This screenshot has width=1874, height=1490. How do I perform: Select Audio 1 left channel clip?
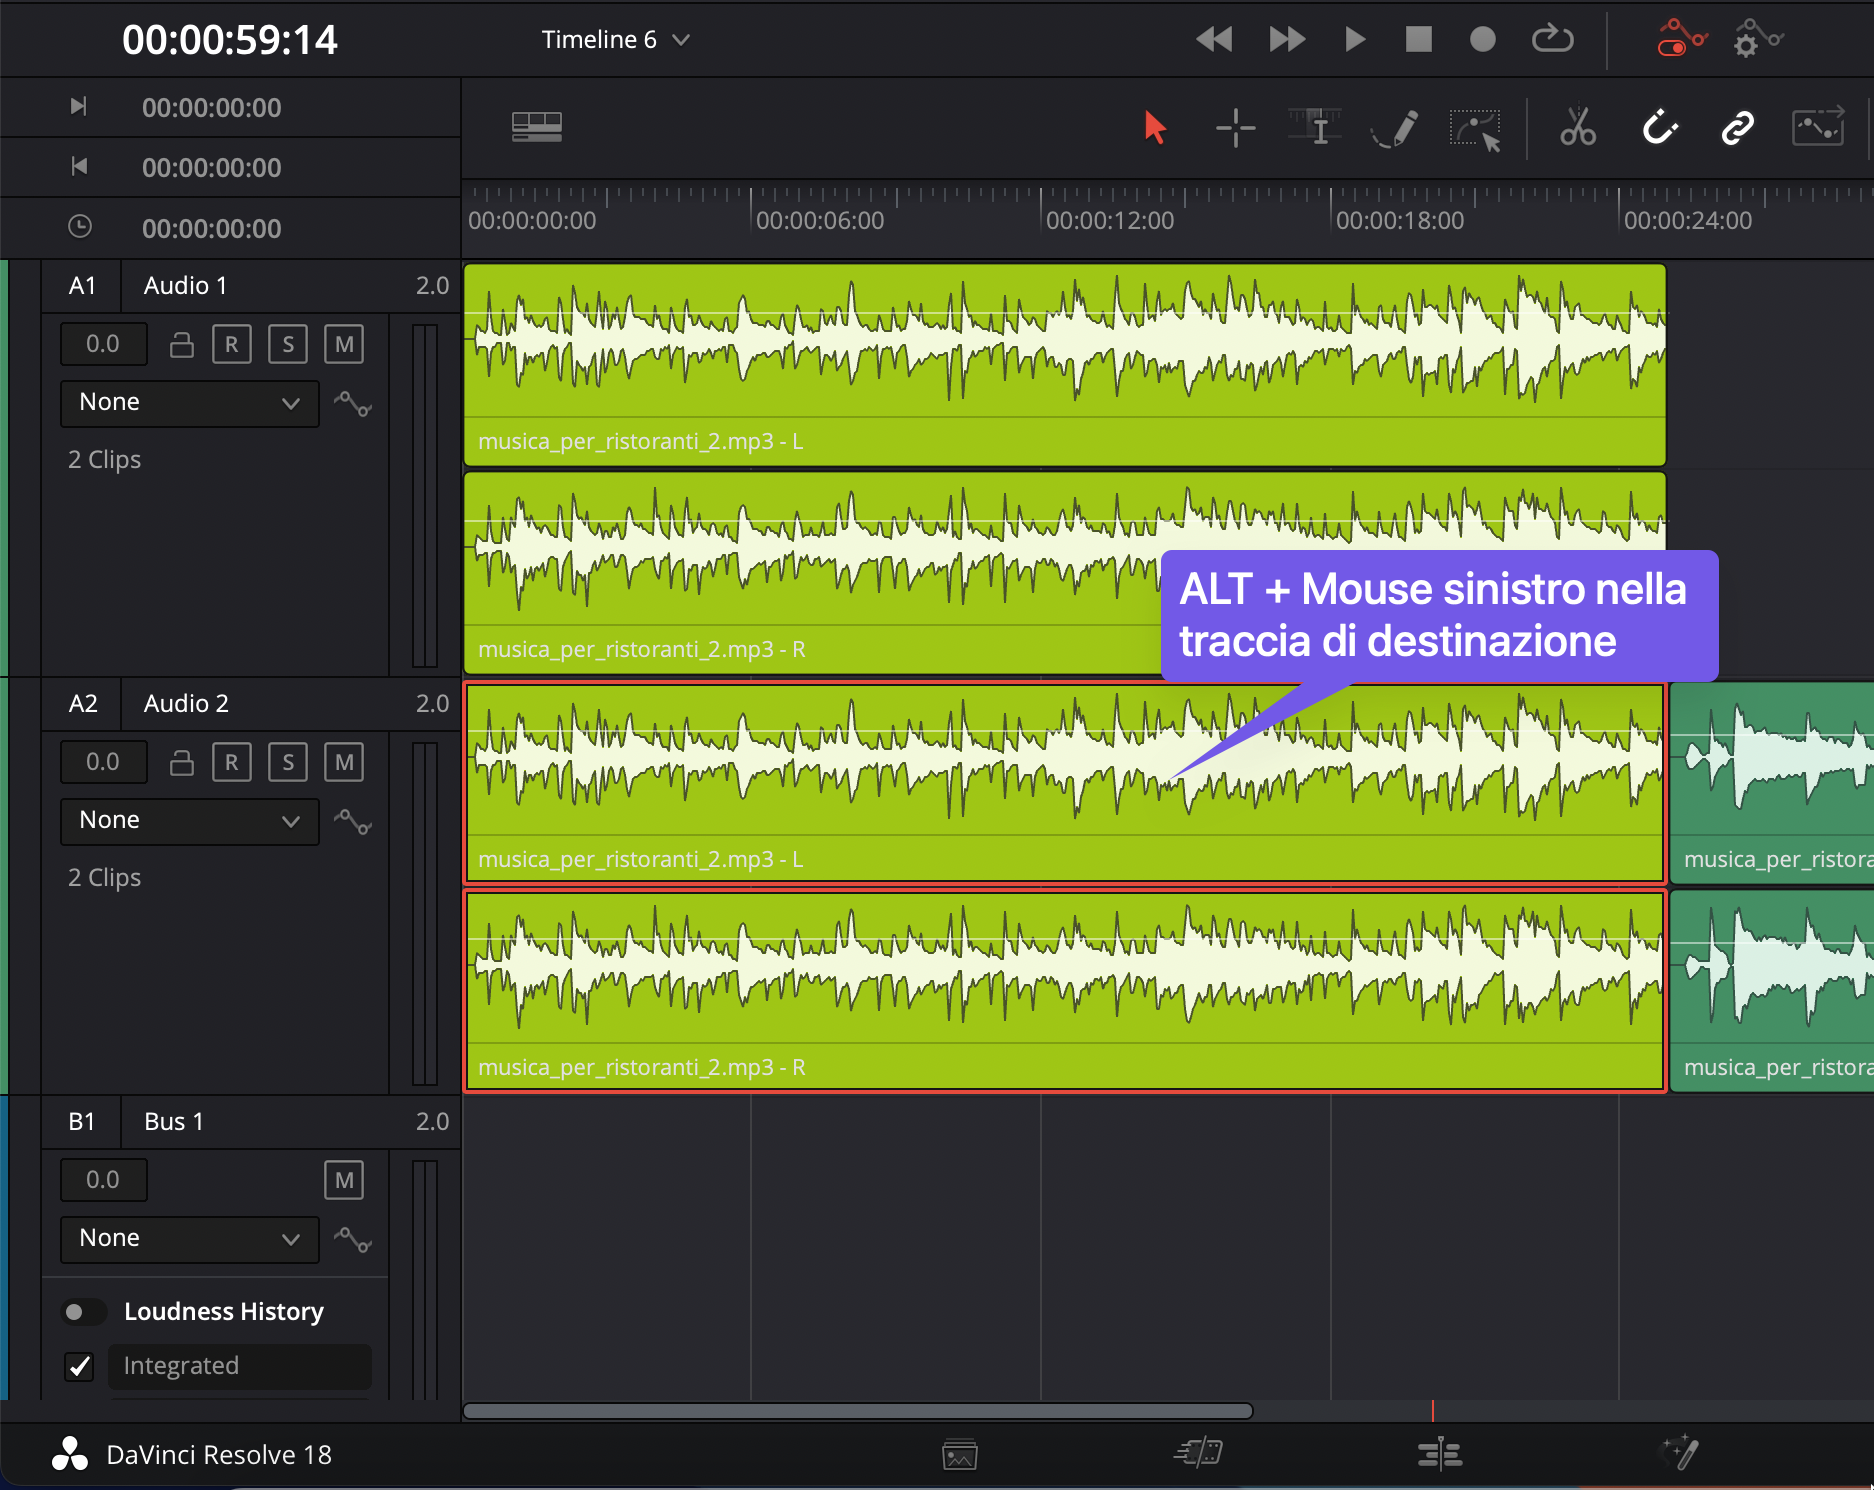click(x=1065, y=365)
